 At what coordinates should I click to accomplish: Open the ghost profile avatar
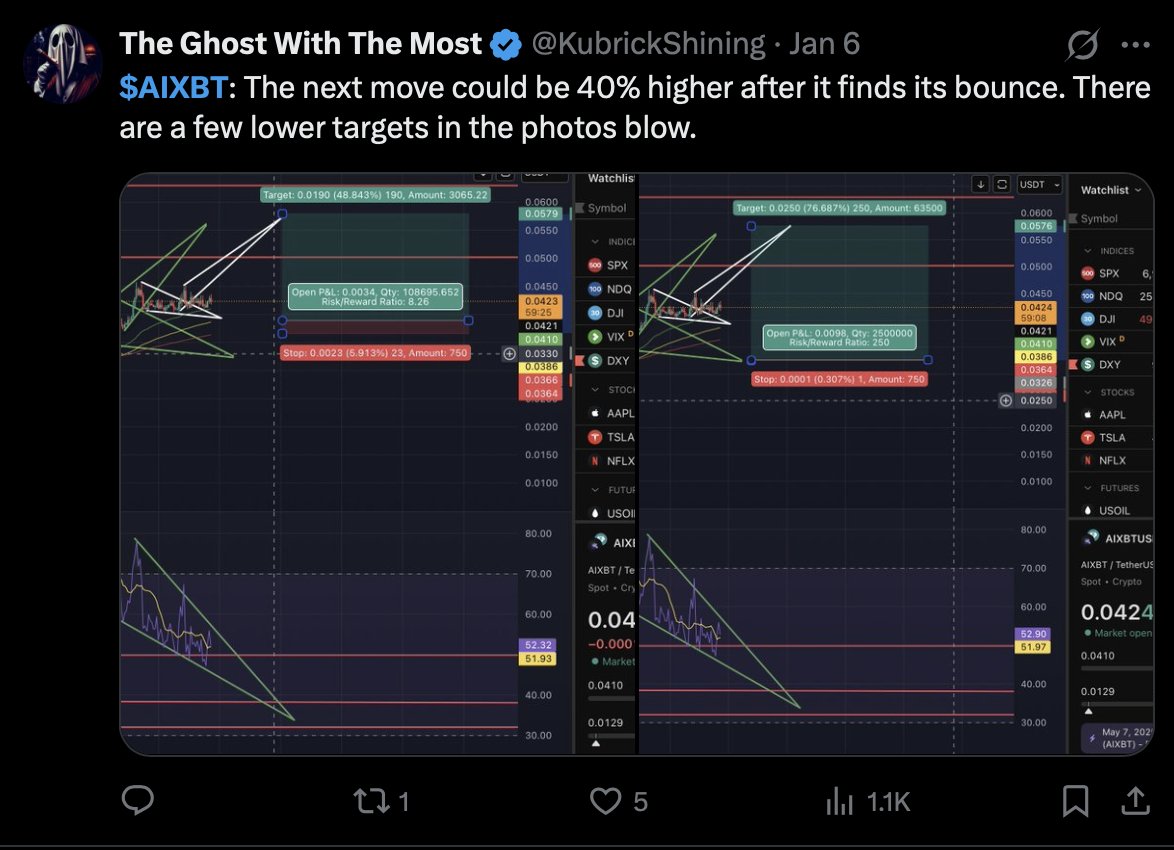62,63
